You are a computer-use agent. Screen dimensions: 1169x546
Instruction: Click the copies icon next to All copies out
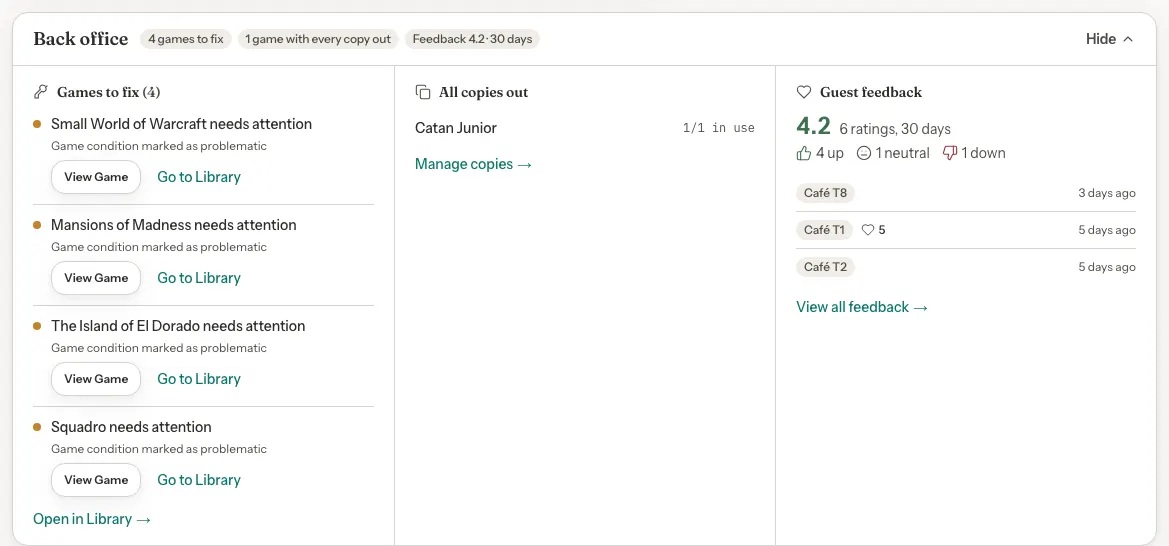(x=423, y=92)
